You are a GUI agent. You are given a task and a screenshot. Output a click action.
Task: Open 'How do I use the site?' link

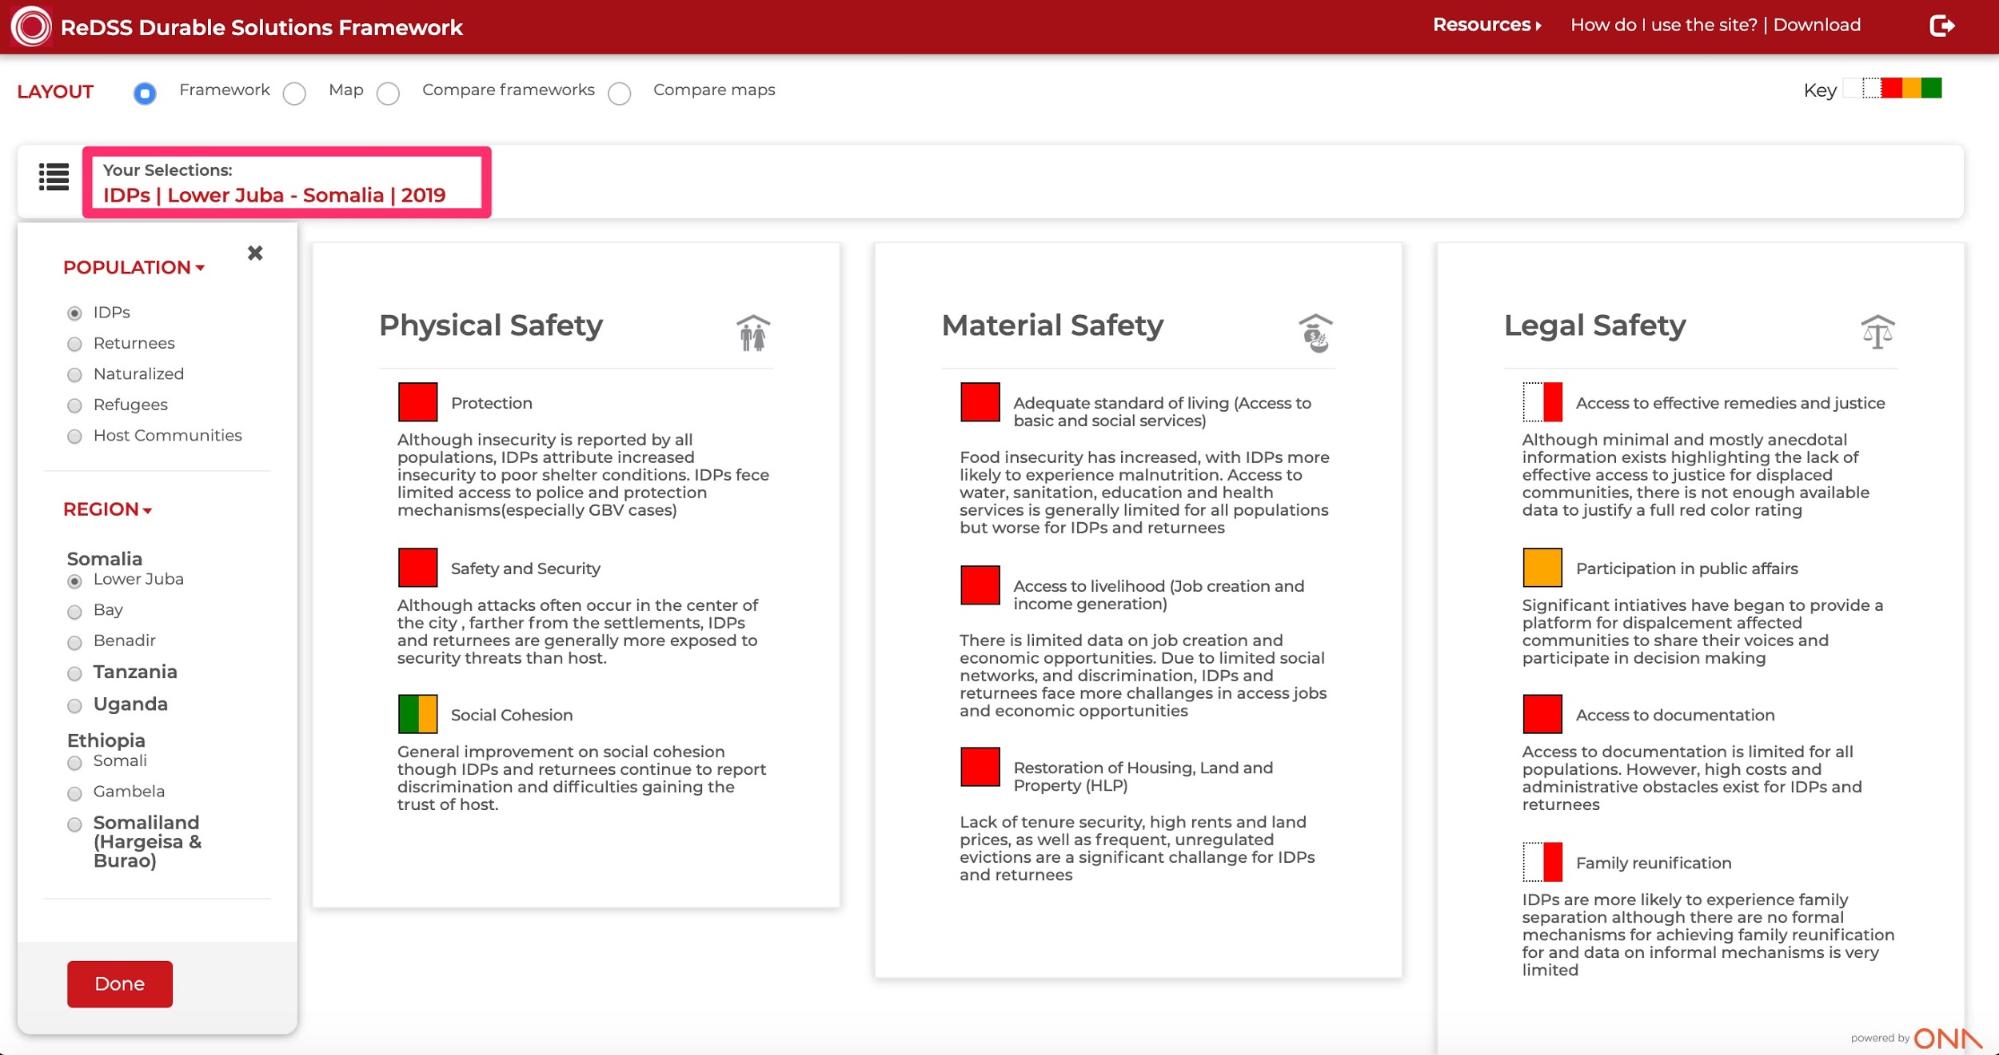1664,25
